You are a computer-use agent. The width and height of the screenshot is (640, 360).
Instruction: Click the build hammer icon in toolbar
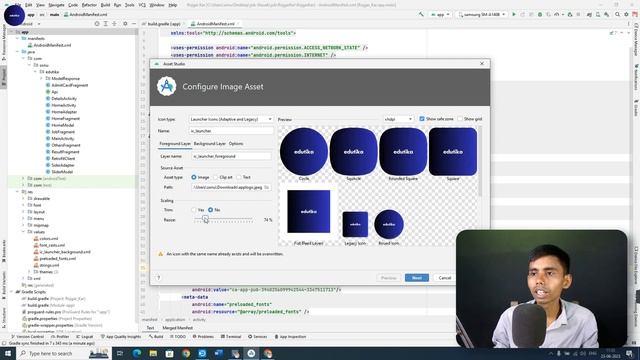point(421,14)
